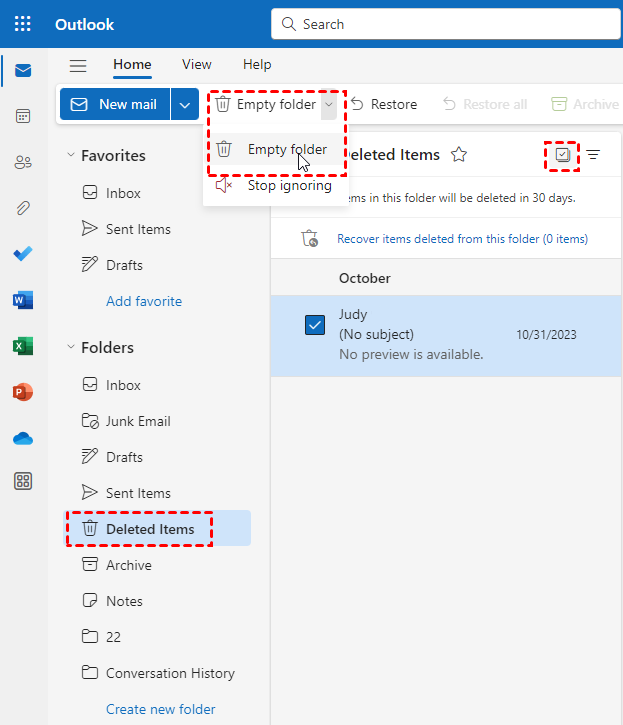
Task: Launch the Word app icon
Action: pyautogui.click(x=22, y=300)
